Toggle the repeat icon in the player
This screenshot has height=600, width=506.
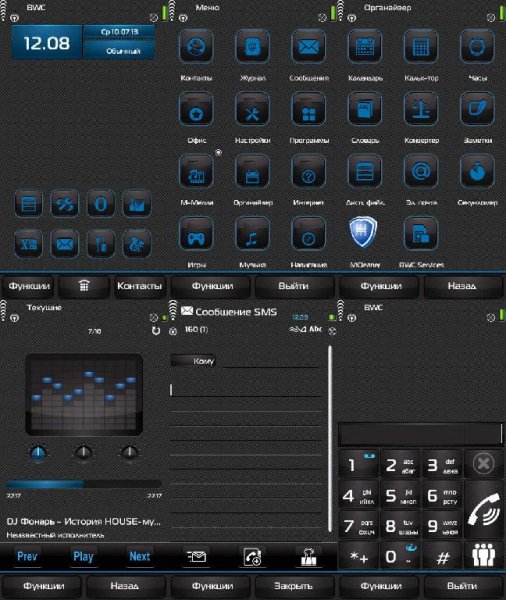coord(156,331)
